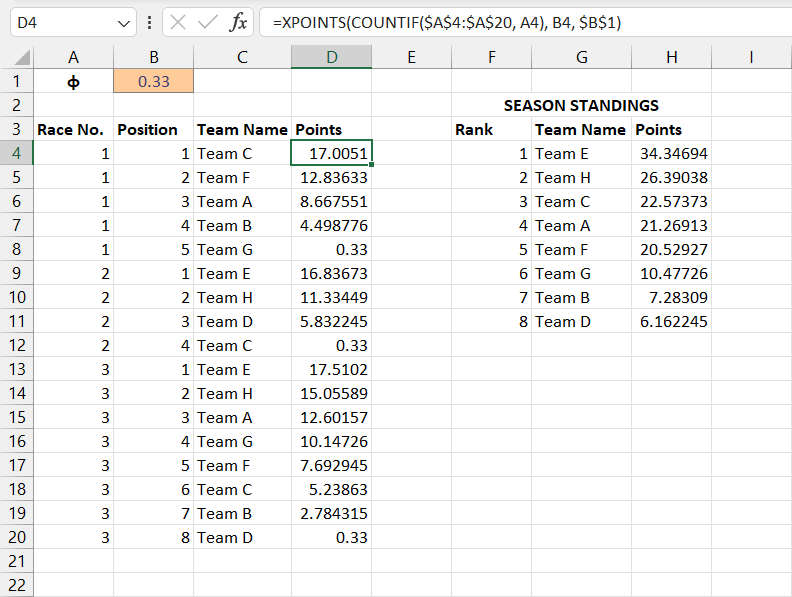792x597 pixels.
Task: Select column A header
Action: (73, 58)
